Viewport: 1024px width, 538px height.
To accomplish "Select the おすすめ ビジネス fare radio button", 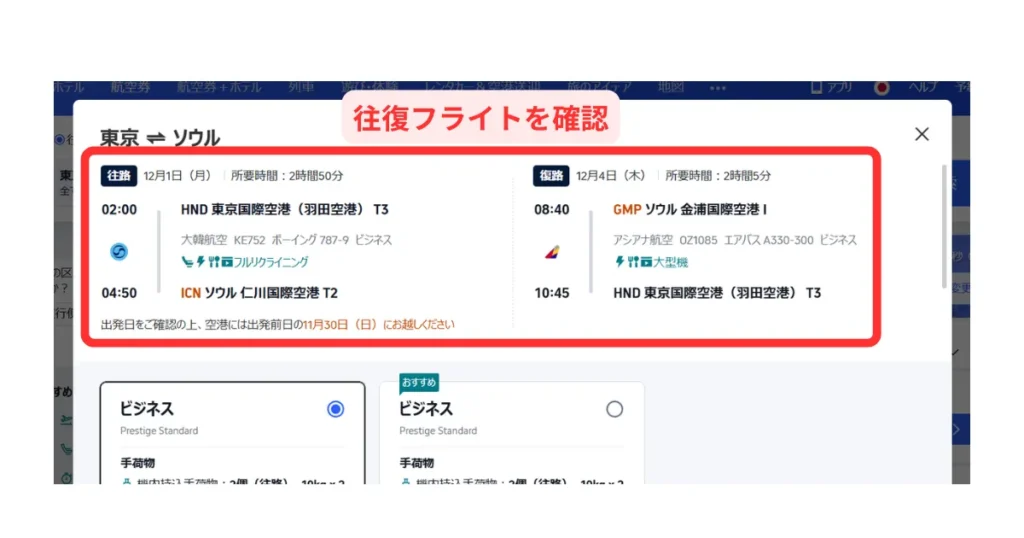I will (614, 408).
